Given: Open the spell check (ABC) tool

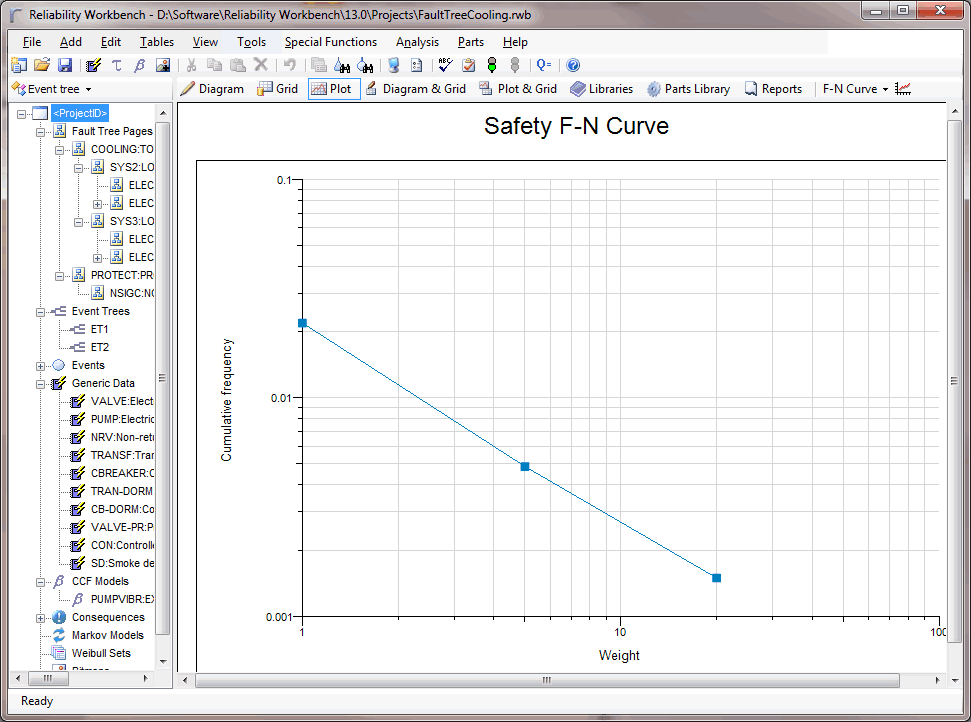Looking at the screenshot, I should (444, 65).
